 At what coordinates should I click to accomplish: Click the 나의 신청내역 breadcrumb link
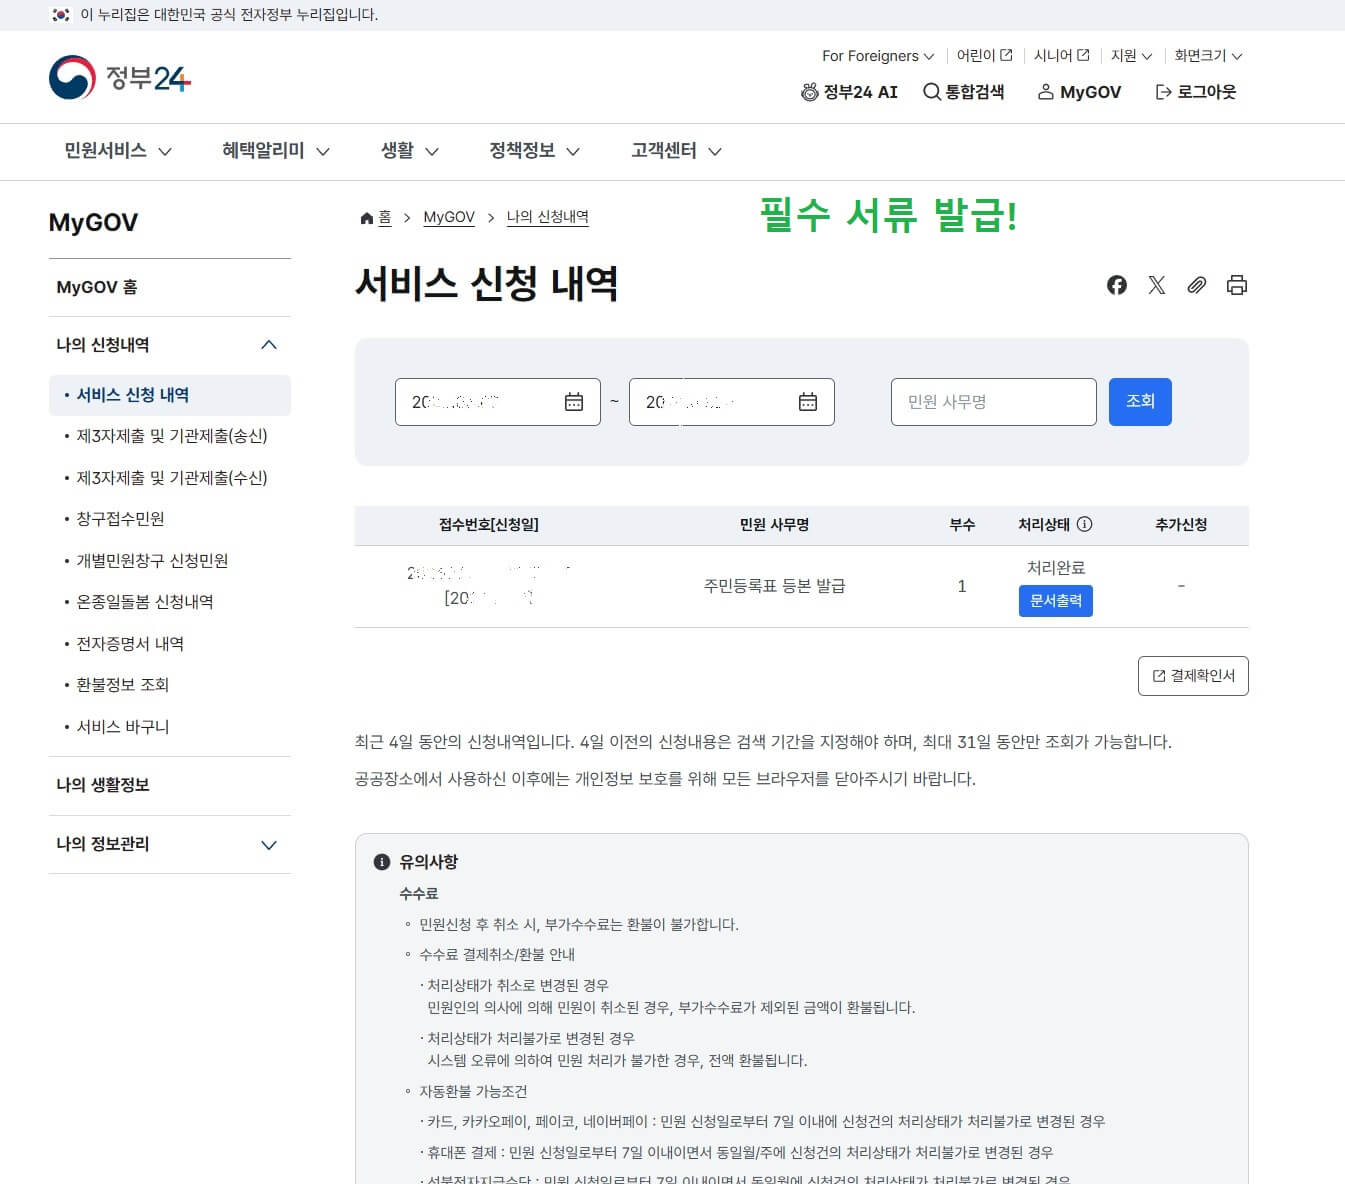(x=547, y=217)
